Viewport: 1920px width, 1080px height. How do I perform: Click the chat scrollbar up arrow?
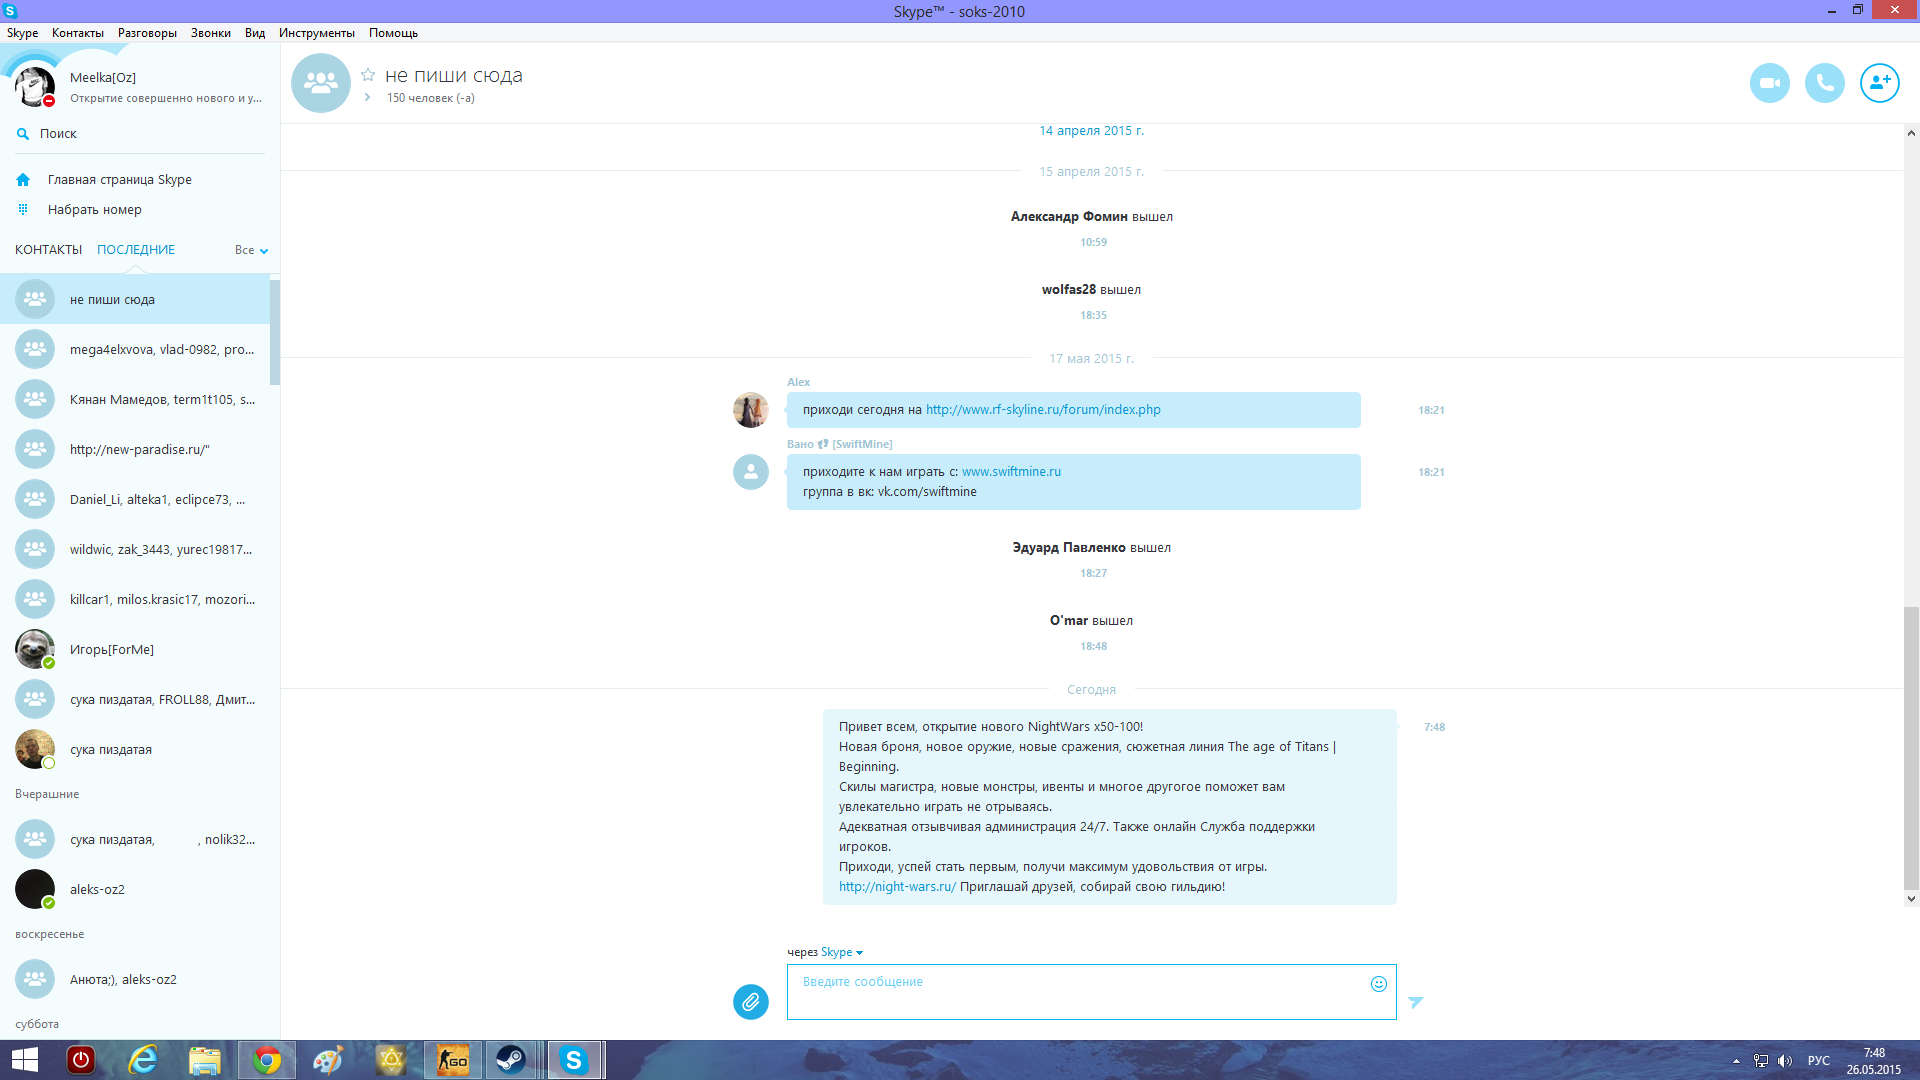pyautogui.click(x=1911, y=133)
